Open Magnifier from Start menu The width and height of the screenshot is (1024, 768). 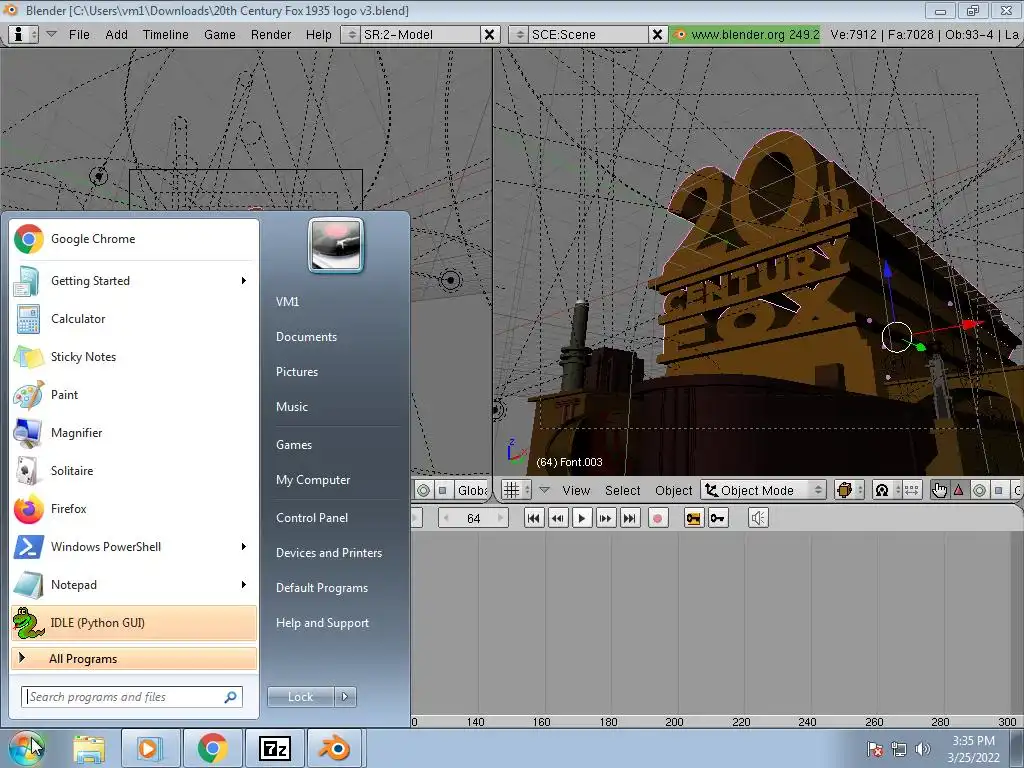click(x=134, y=432)
